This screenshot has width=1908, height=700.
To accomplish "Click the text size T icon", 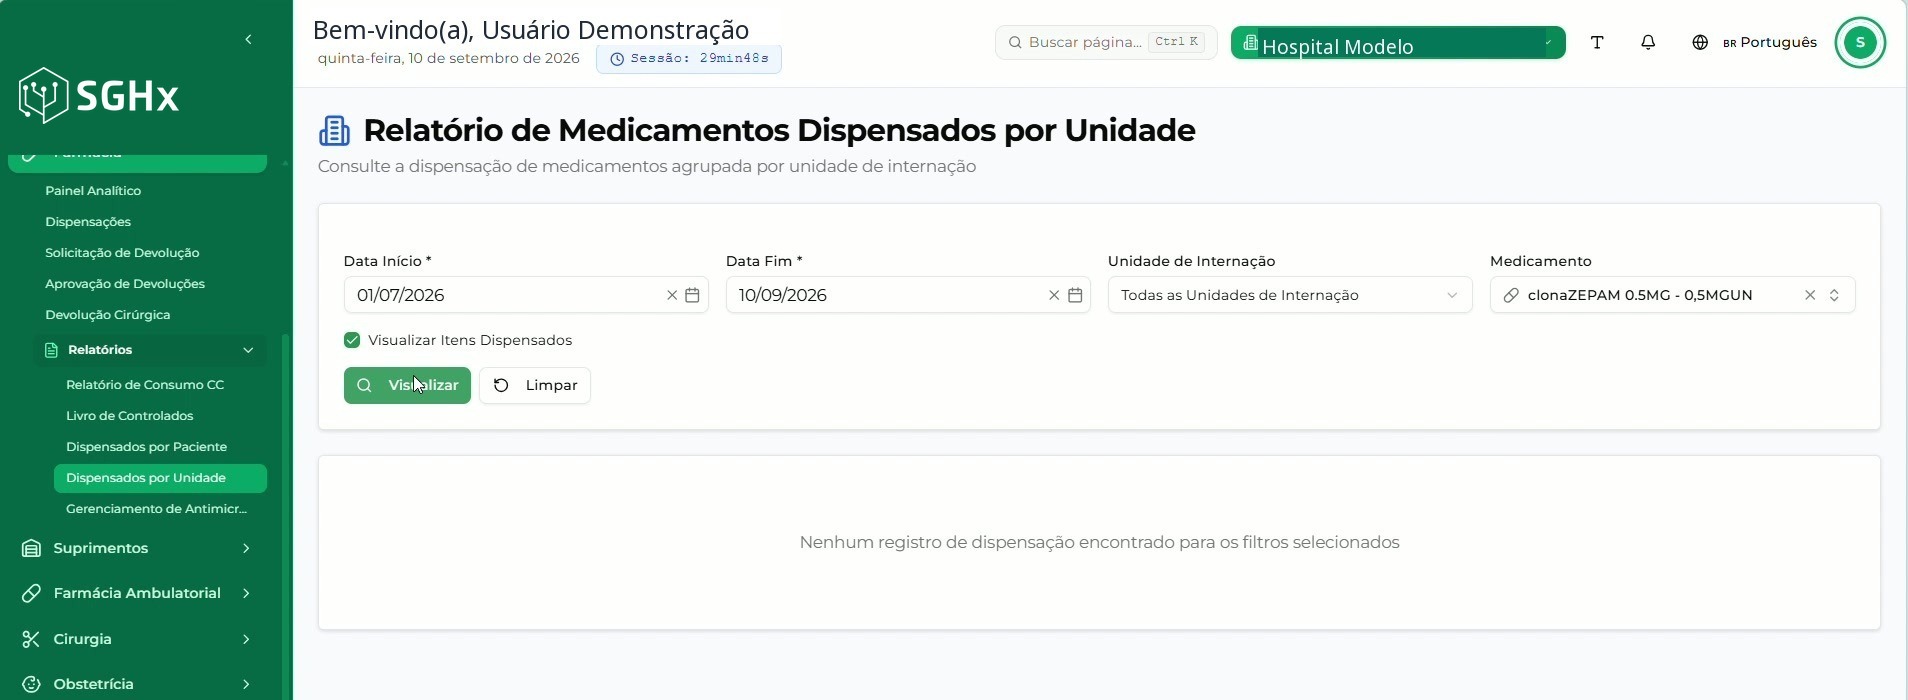I will point(1597,42).
